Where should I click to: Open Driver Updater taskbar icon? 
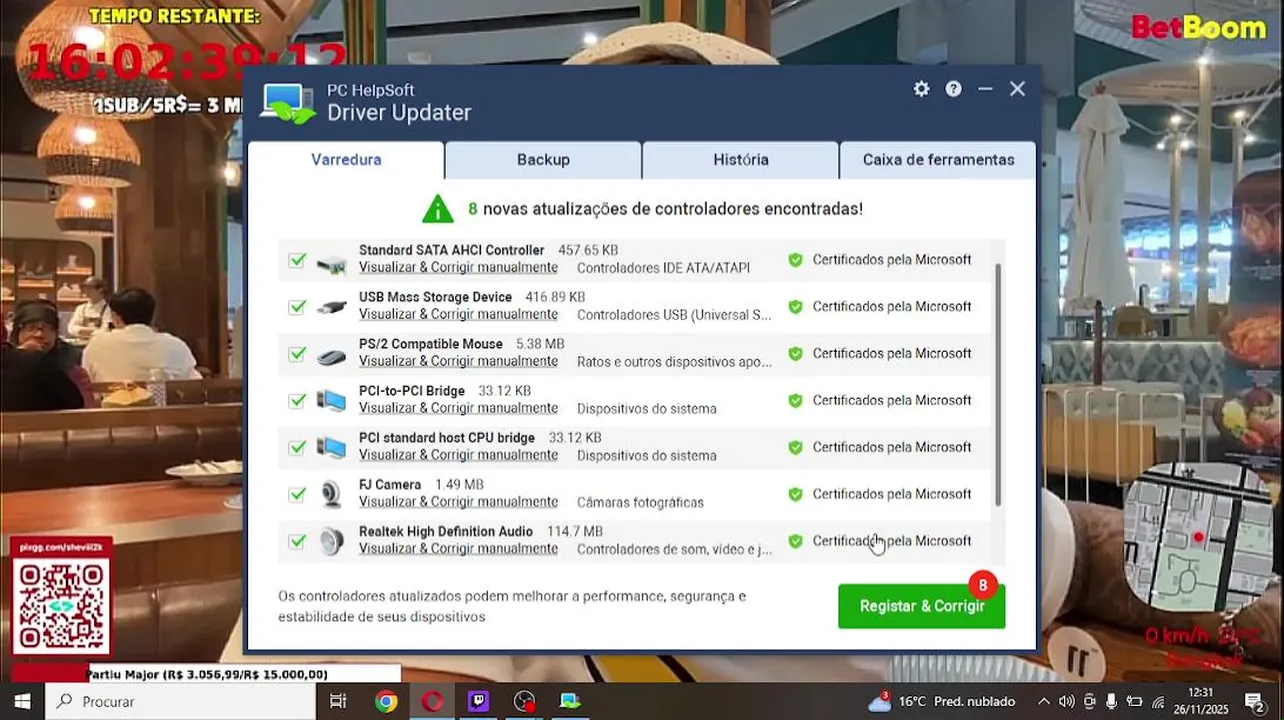(570, 701)
